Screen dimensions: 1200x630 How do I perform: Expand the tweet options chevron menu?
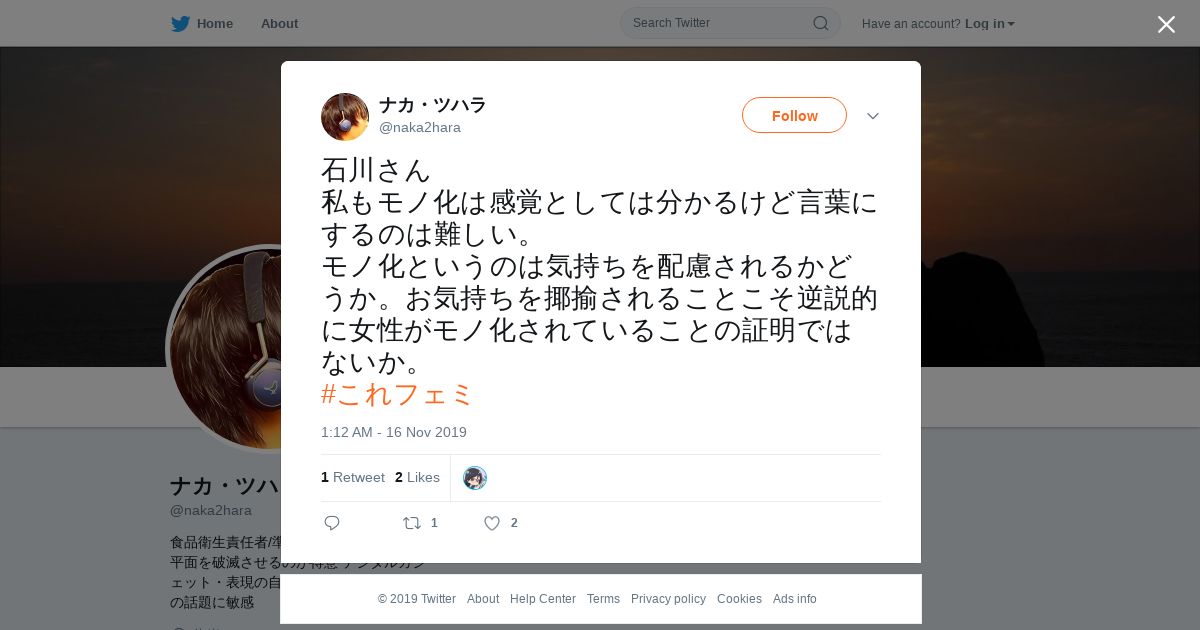(873, 116)
